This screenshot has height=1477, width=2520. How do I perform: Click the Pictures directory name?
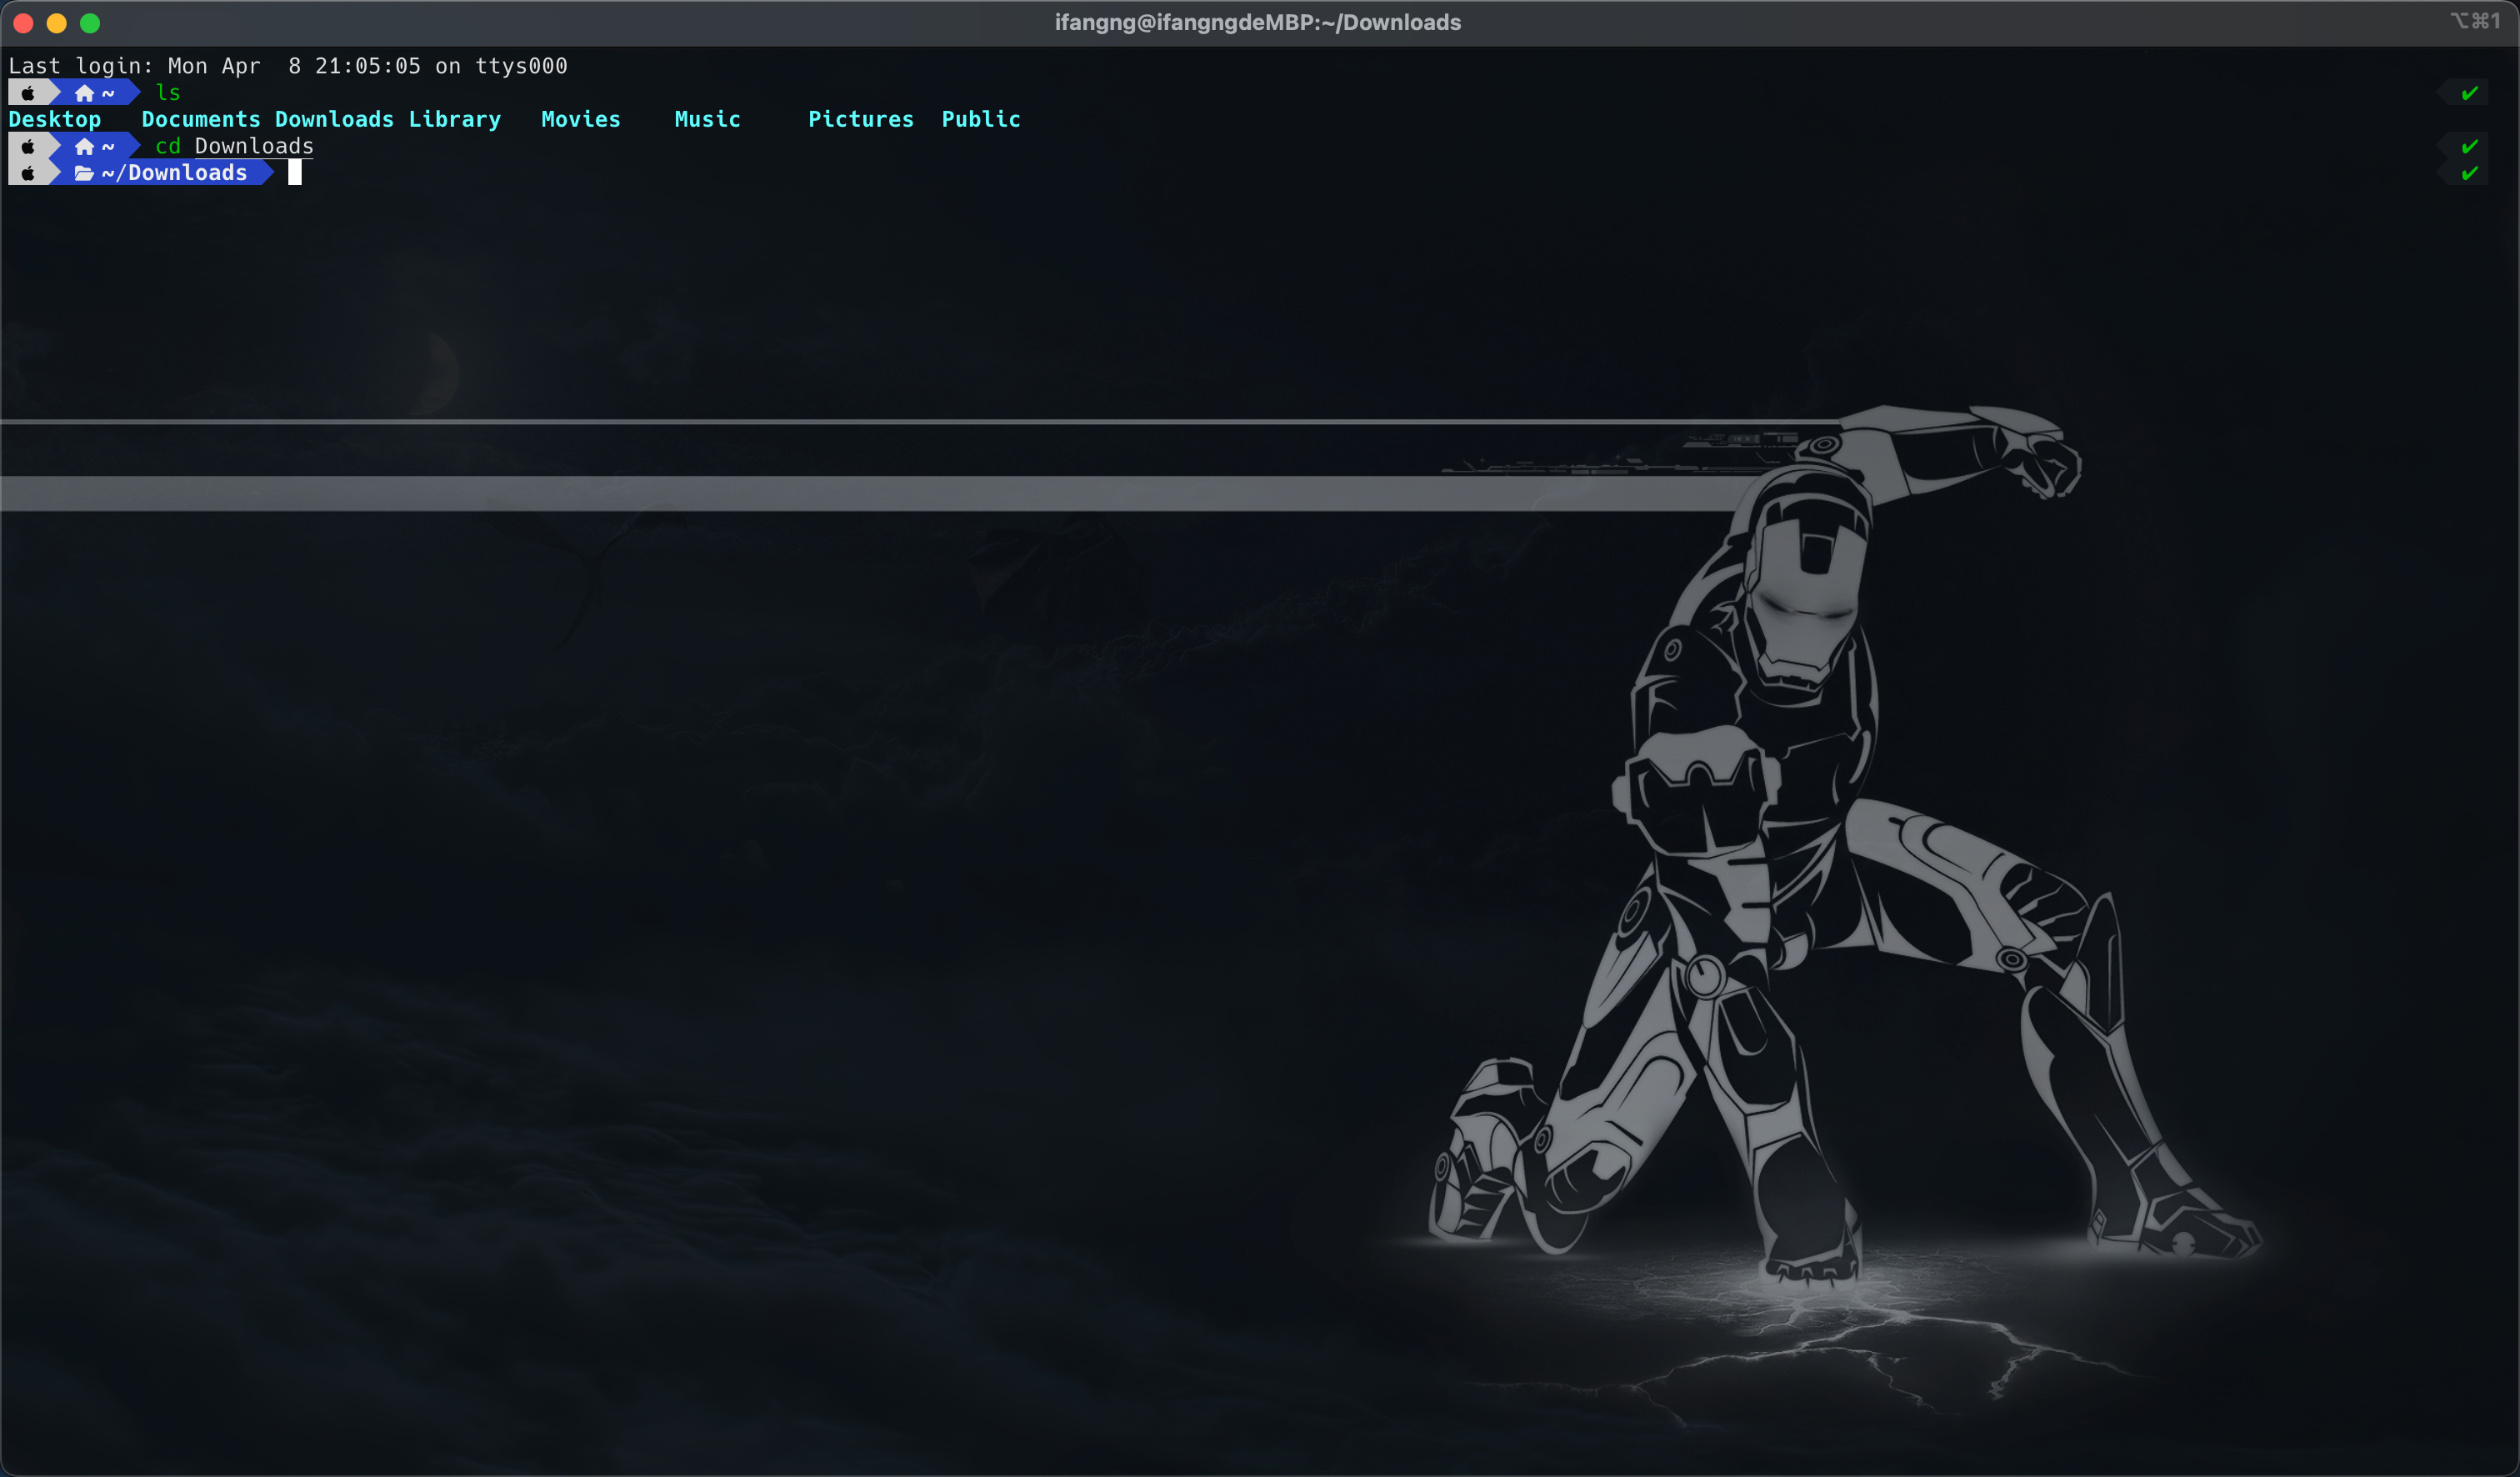[x=861, y=119]
